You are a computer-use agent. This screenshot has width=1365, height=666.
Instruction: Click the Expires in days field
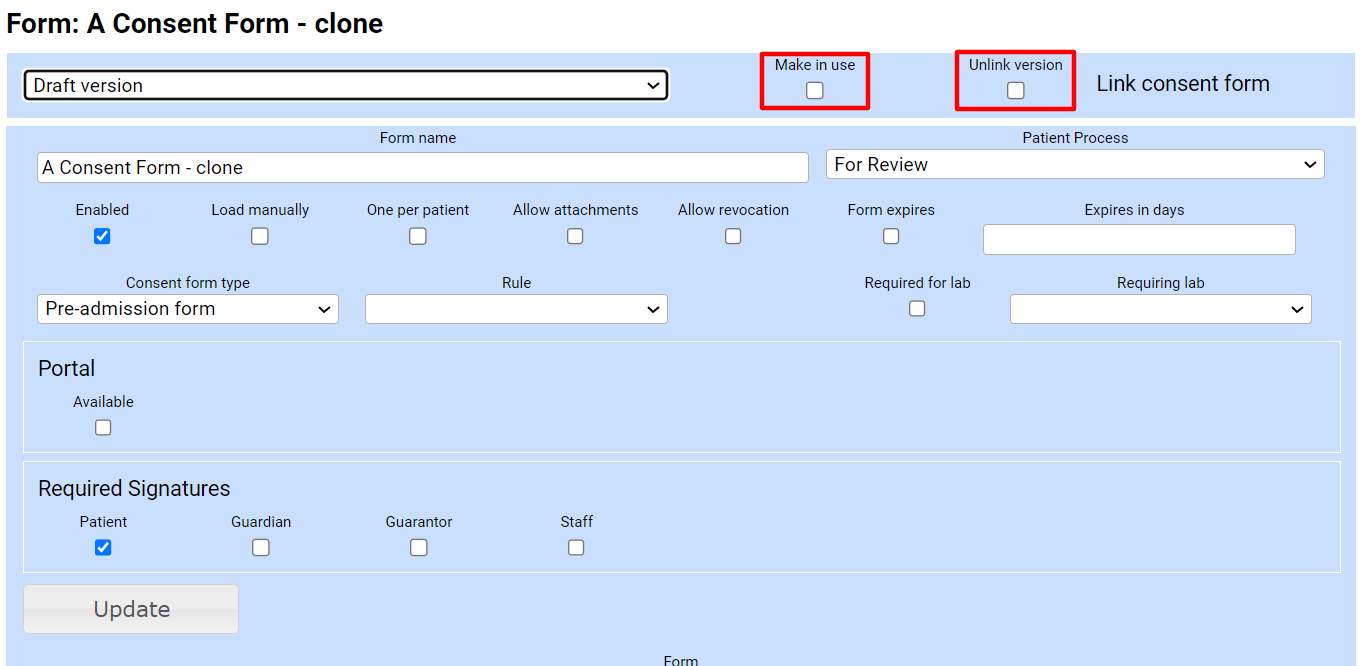coord(1138,239)
